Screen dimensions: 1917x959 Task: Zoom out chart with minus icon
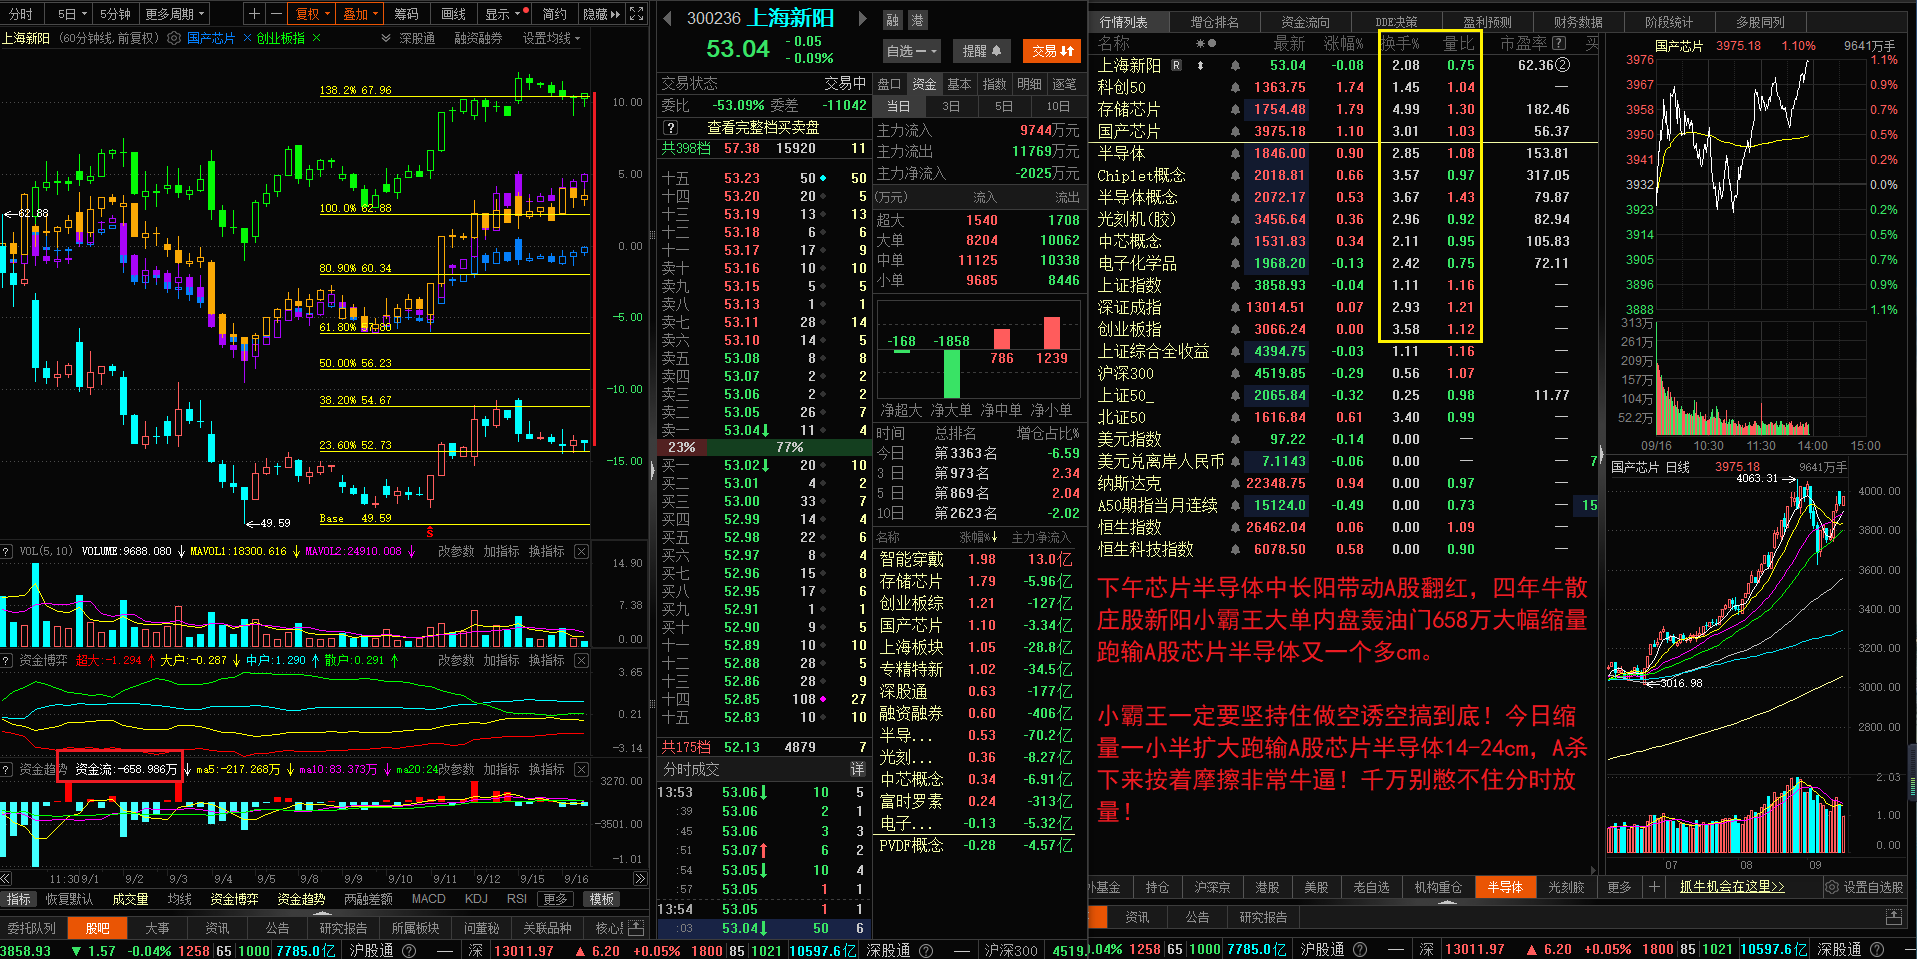point(275,14)
